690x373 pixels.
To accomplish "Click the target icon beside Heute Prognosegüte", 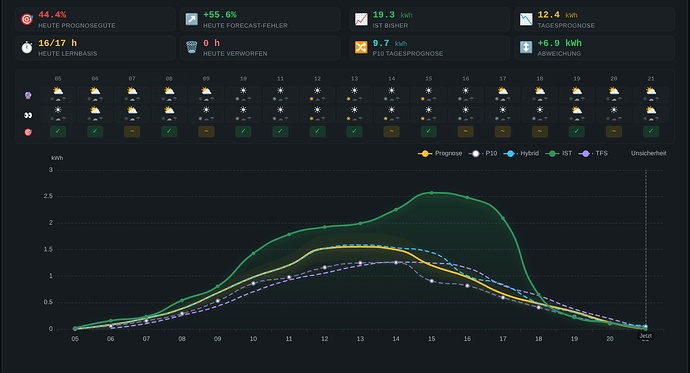I will pyautogui.click(x=27, y=19).
